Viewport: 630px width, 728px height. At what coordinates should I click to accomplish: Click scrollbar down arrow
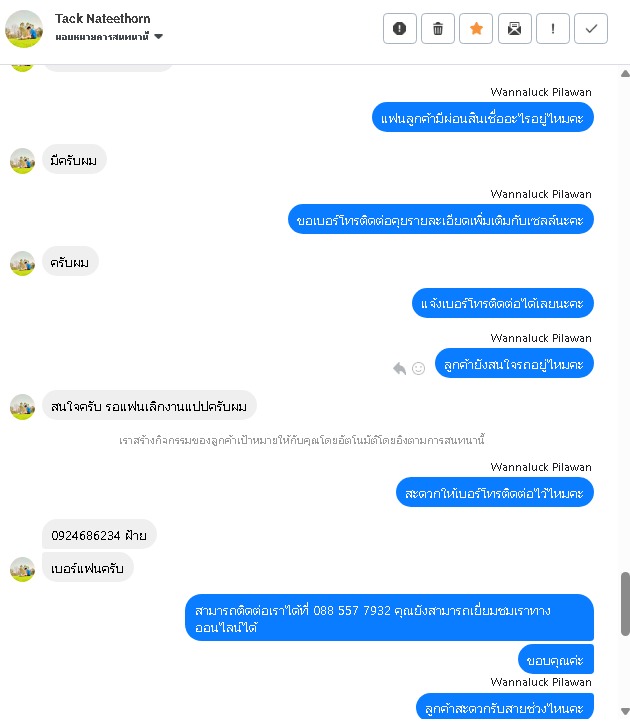click(x=625, y=711)
